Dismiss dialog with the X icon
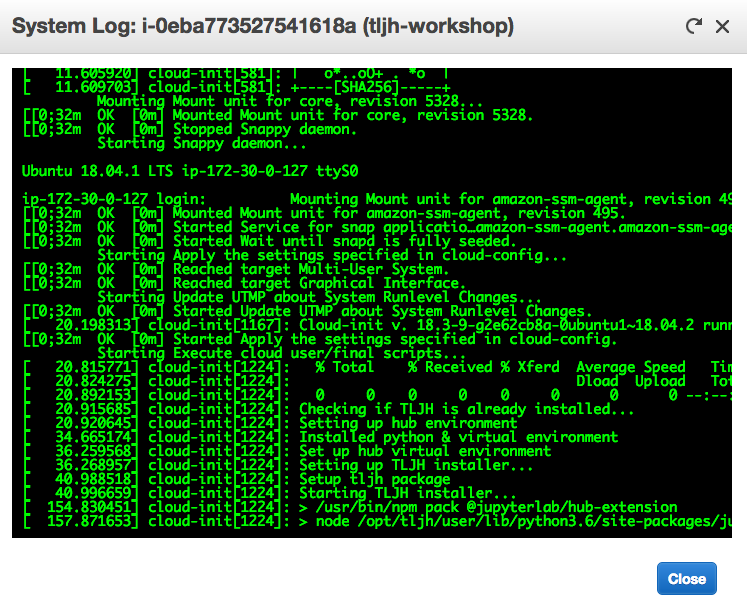747x603 pixels. (722, 27)
